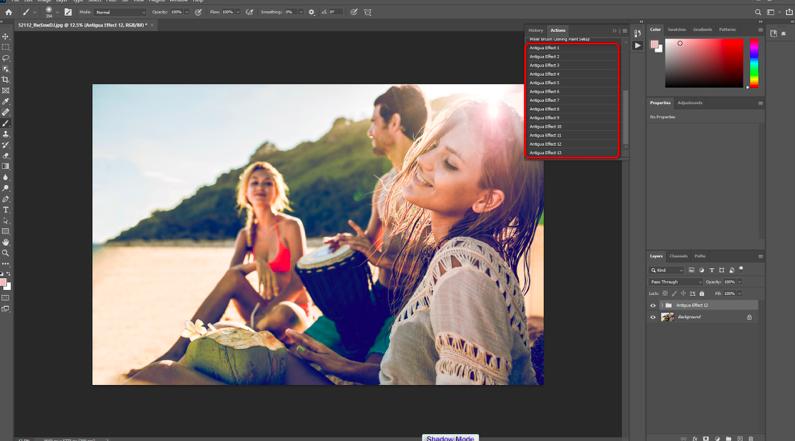Expand the Antigua Effect 12 group arrow
Image resolution: width=795 pixels, height=441 pixels.
point(662,306)
